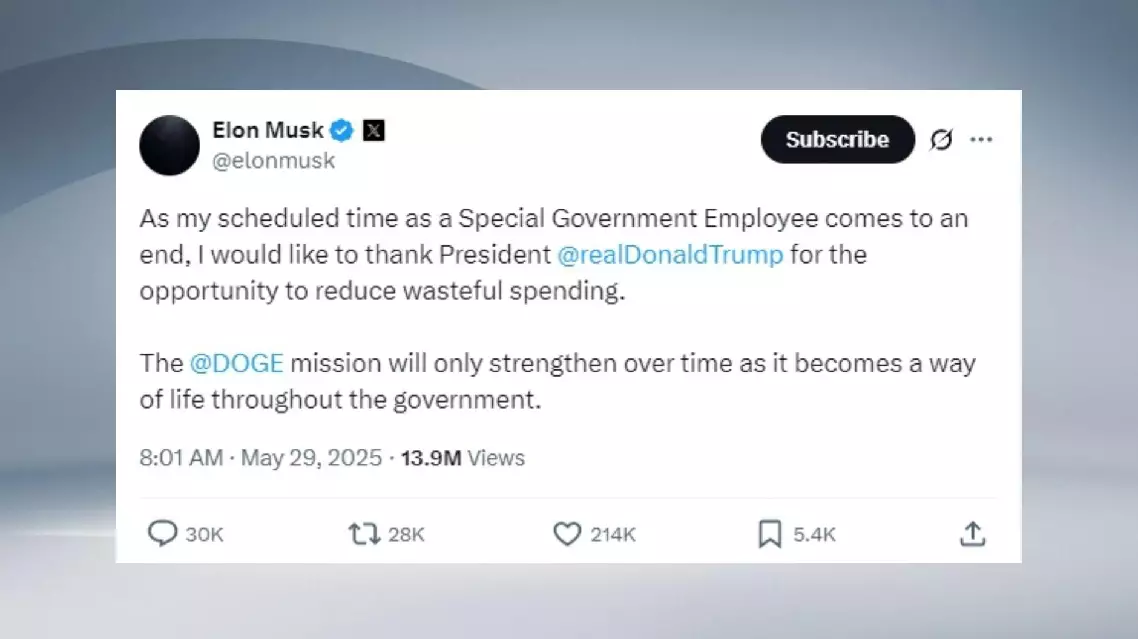
Task: Click the 8:01 AM May 29, 2025 timestamp
Action: [261, 458]
